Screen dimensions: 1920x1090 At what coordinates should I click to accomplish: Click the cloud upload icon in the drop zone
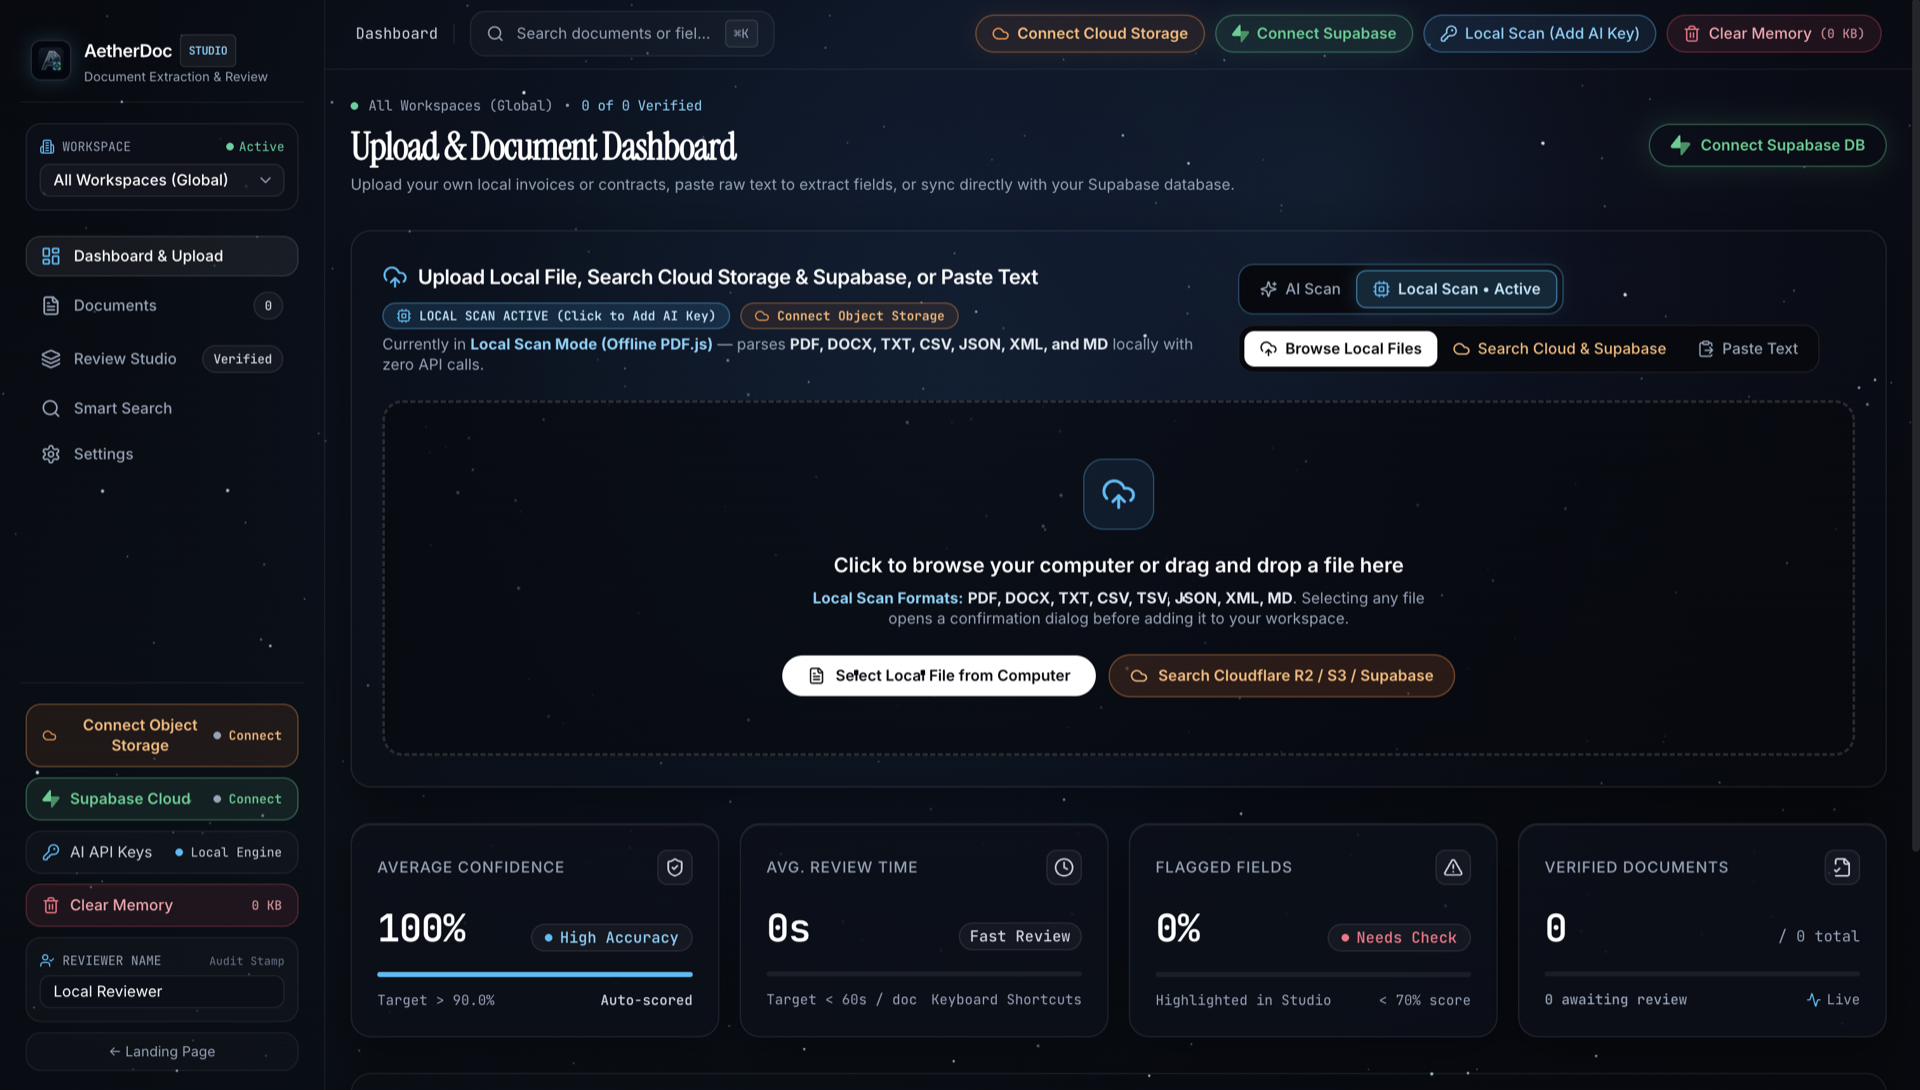point(1118,494)
